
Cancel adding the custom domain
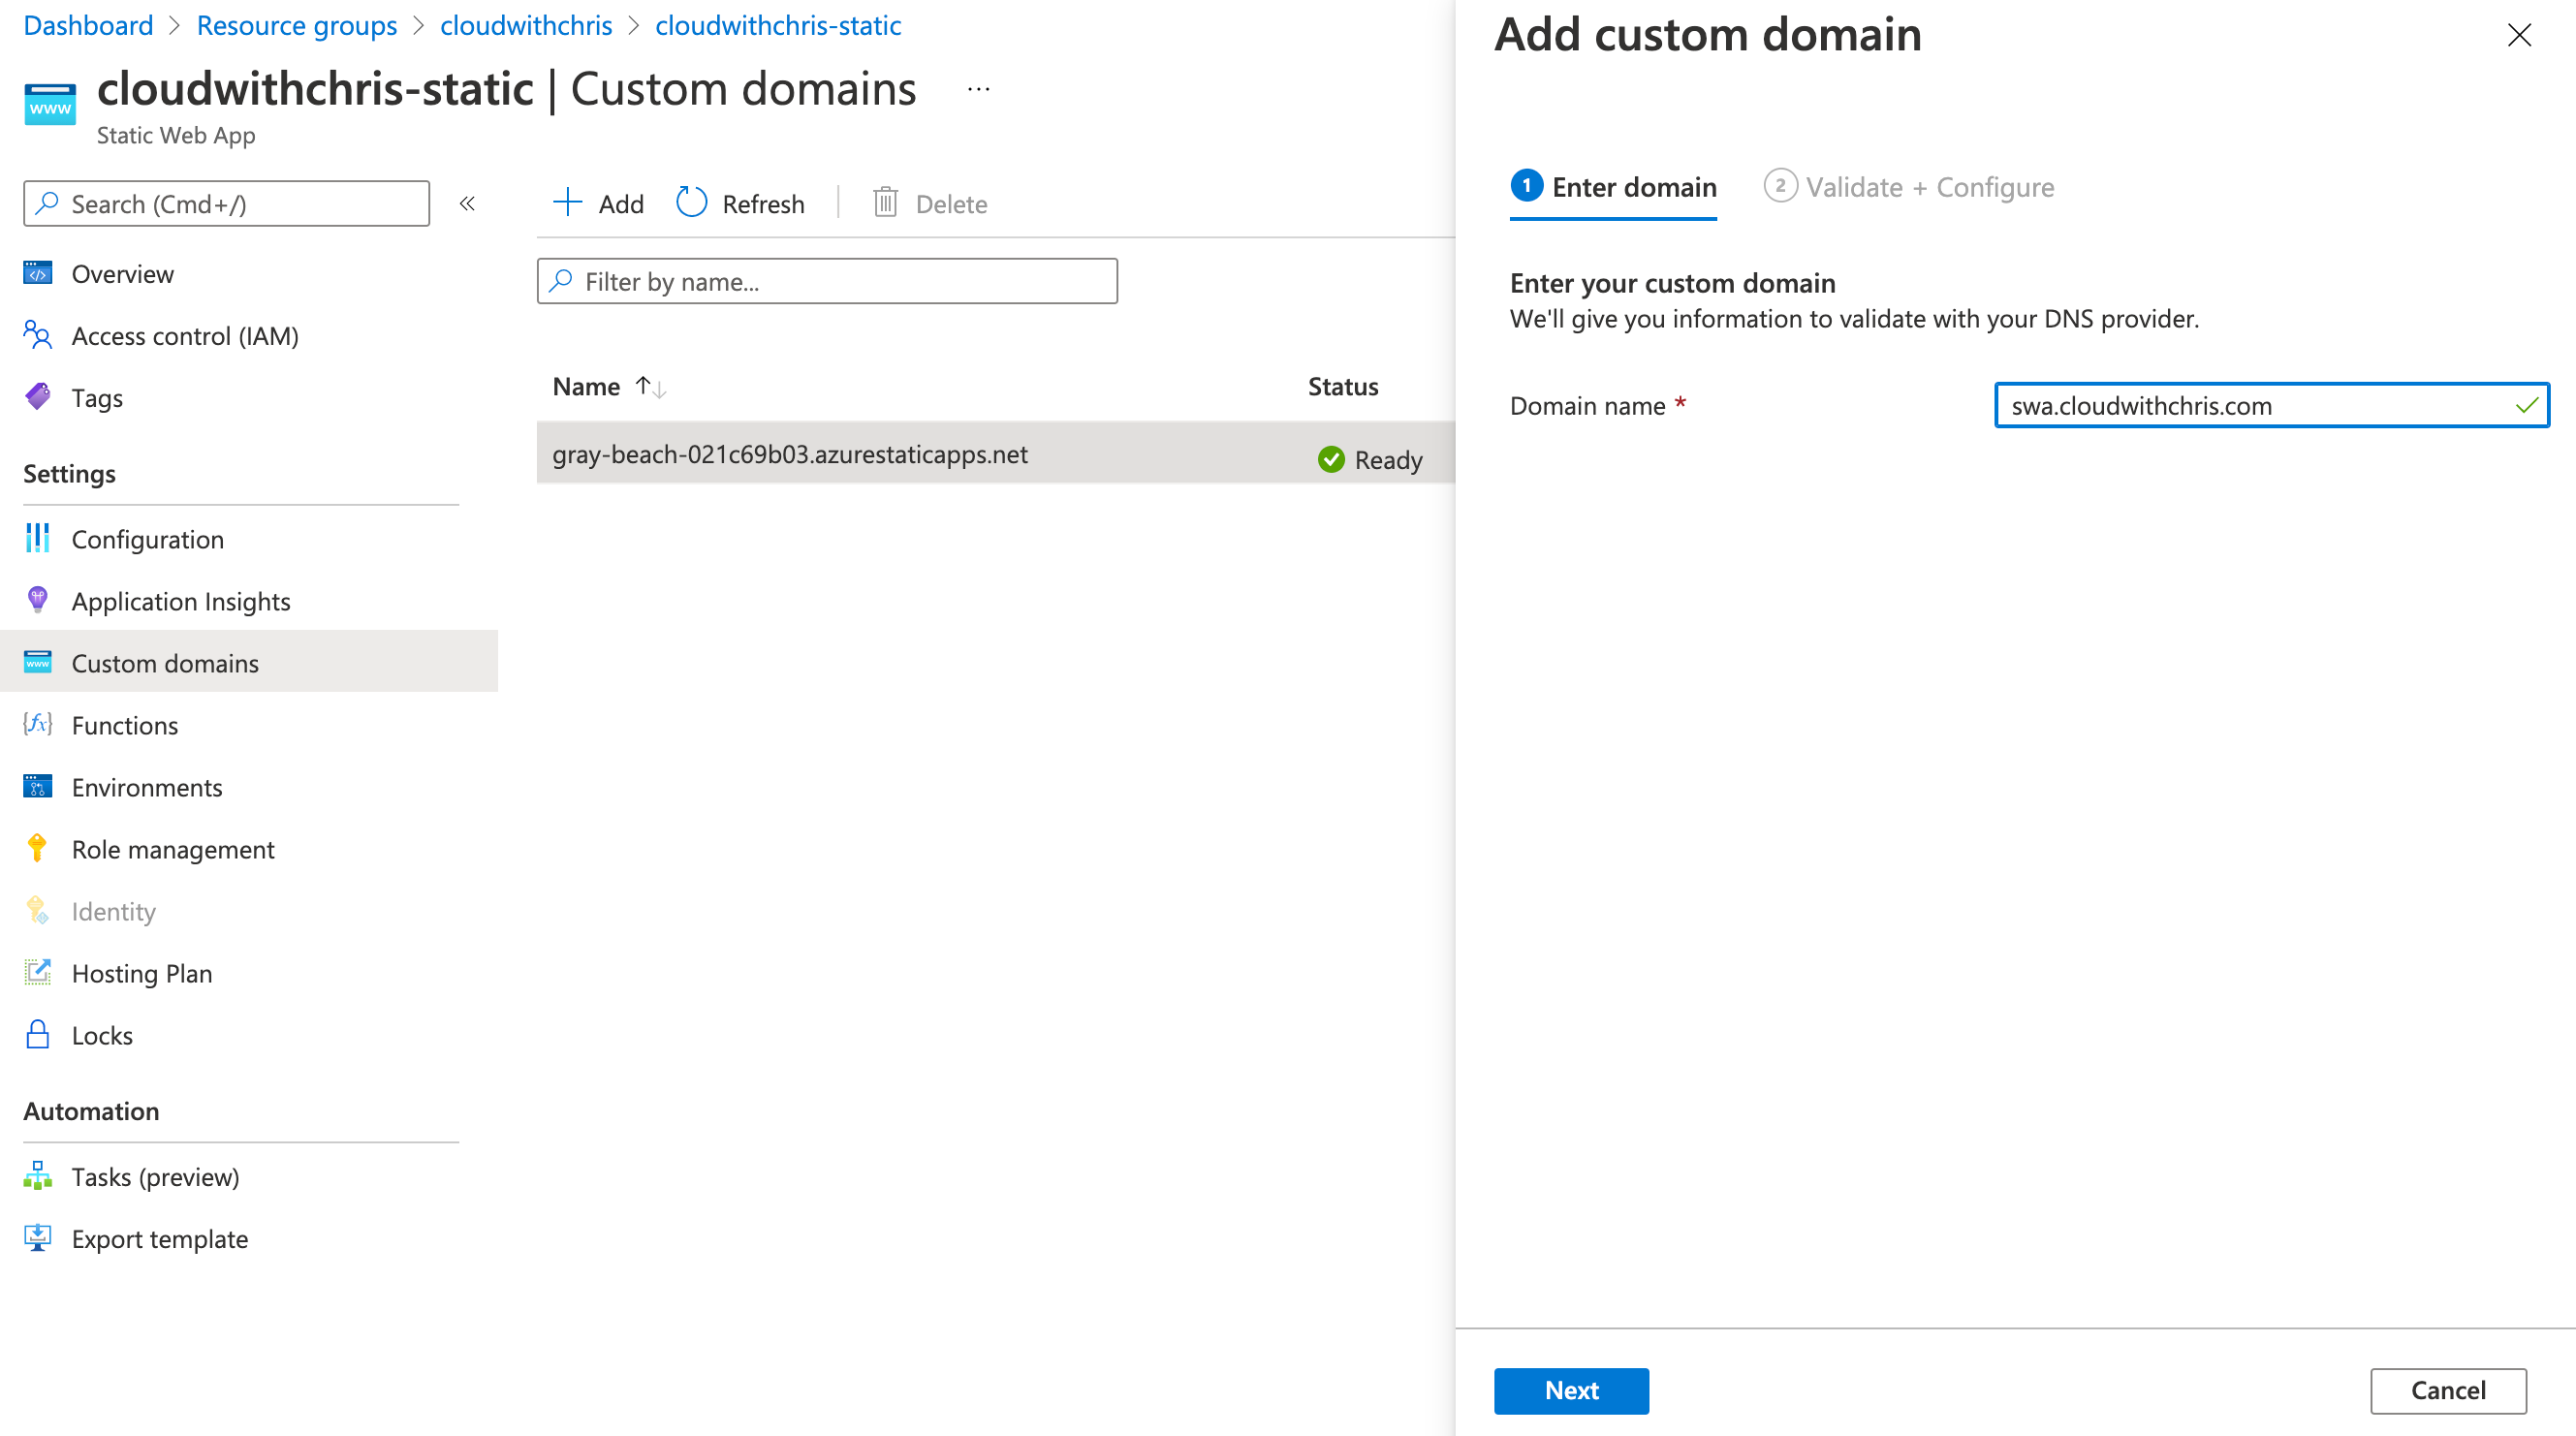coord(2448,1390)
